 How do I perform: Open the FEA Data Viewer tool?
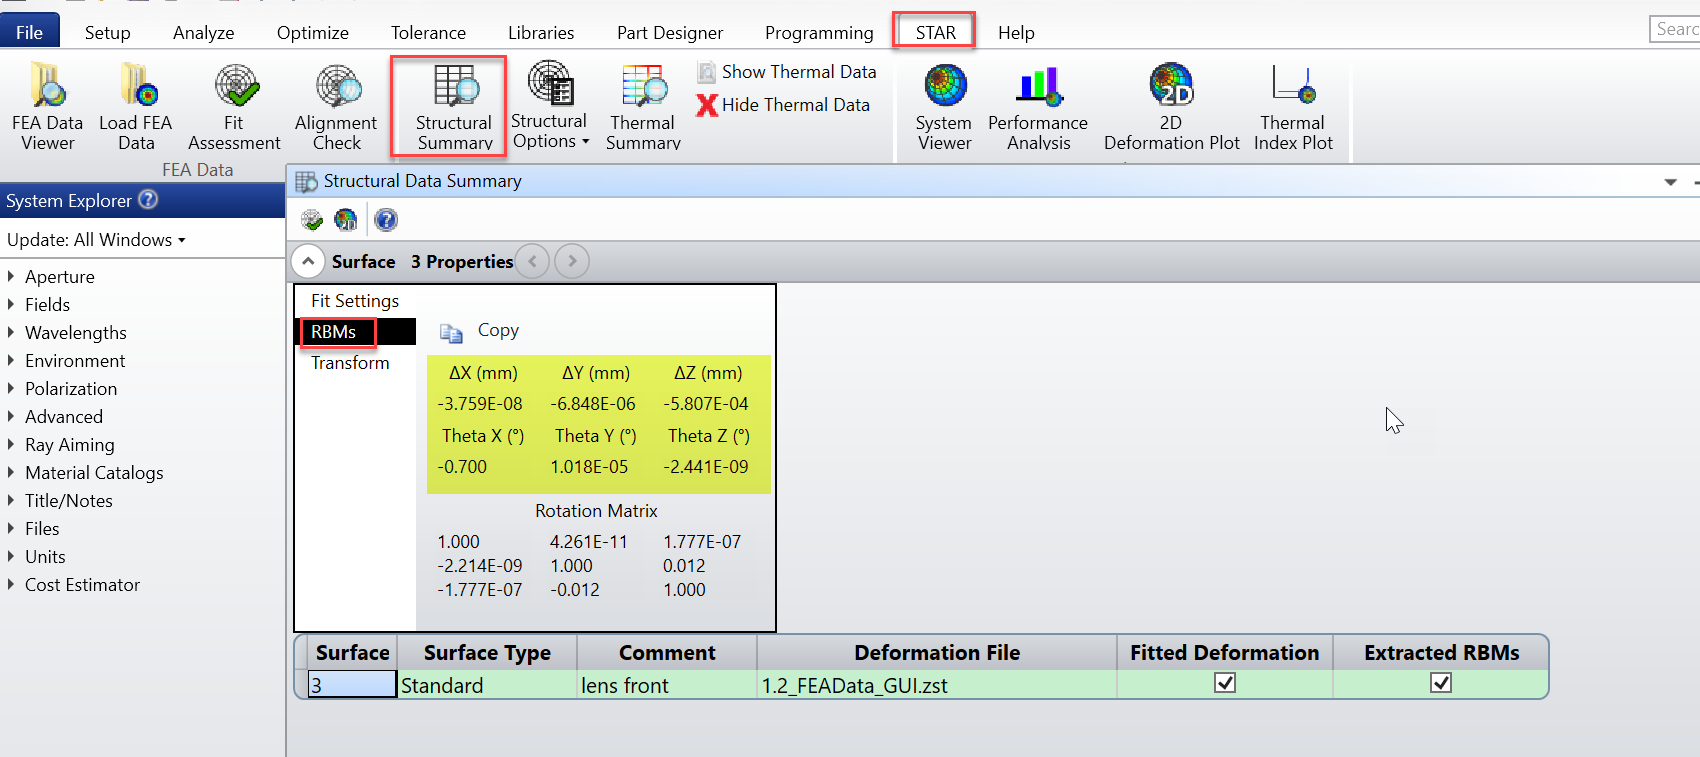click(47, 106)
